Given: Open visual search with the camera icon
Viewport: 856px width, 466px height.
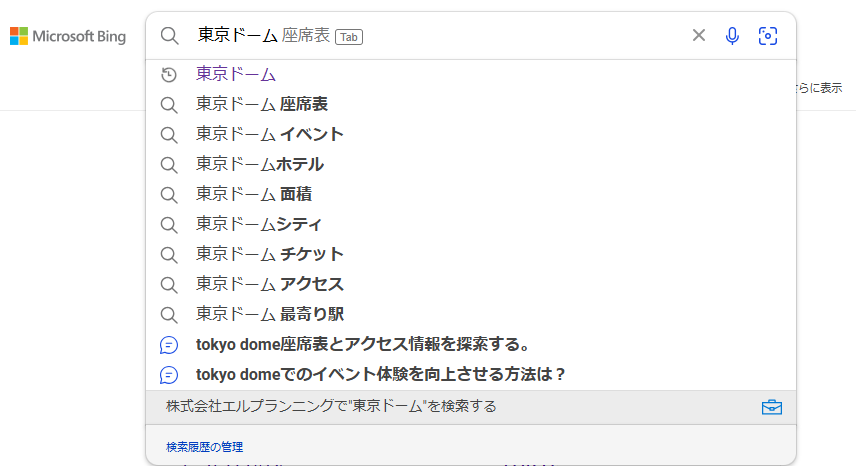Looking at the screenshot, I should tap(768, 36).
